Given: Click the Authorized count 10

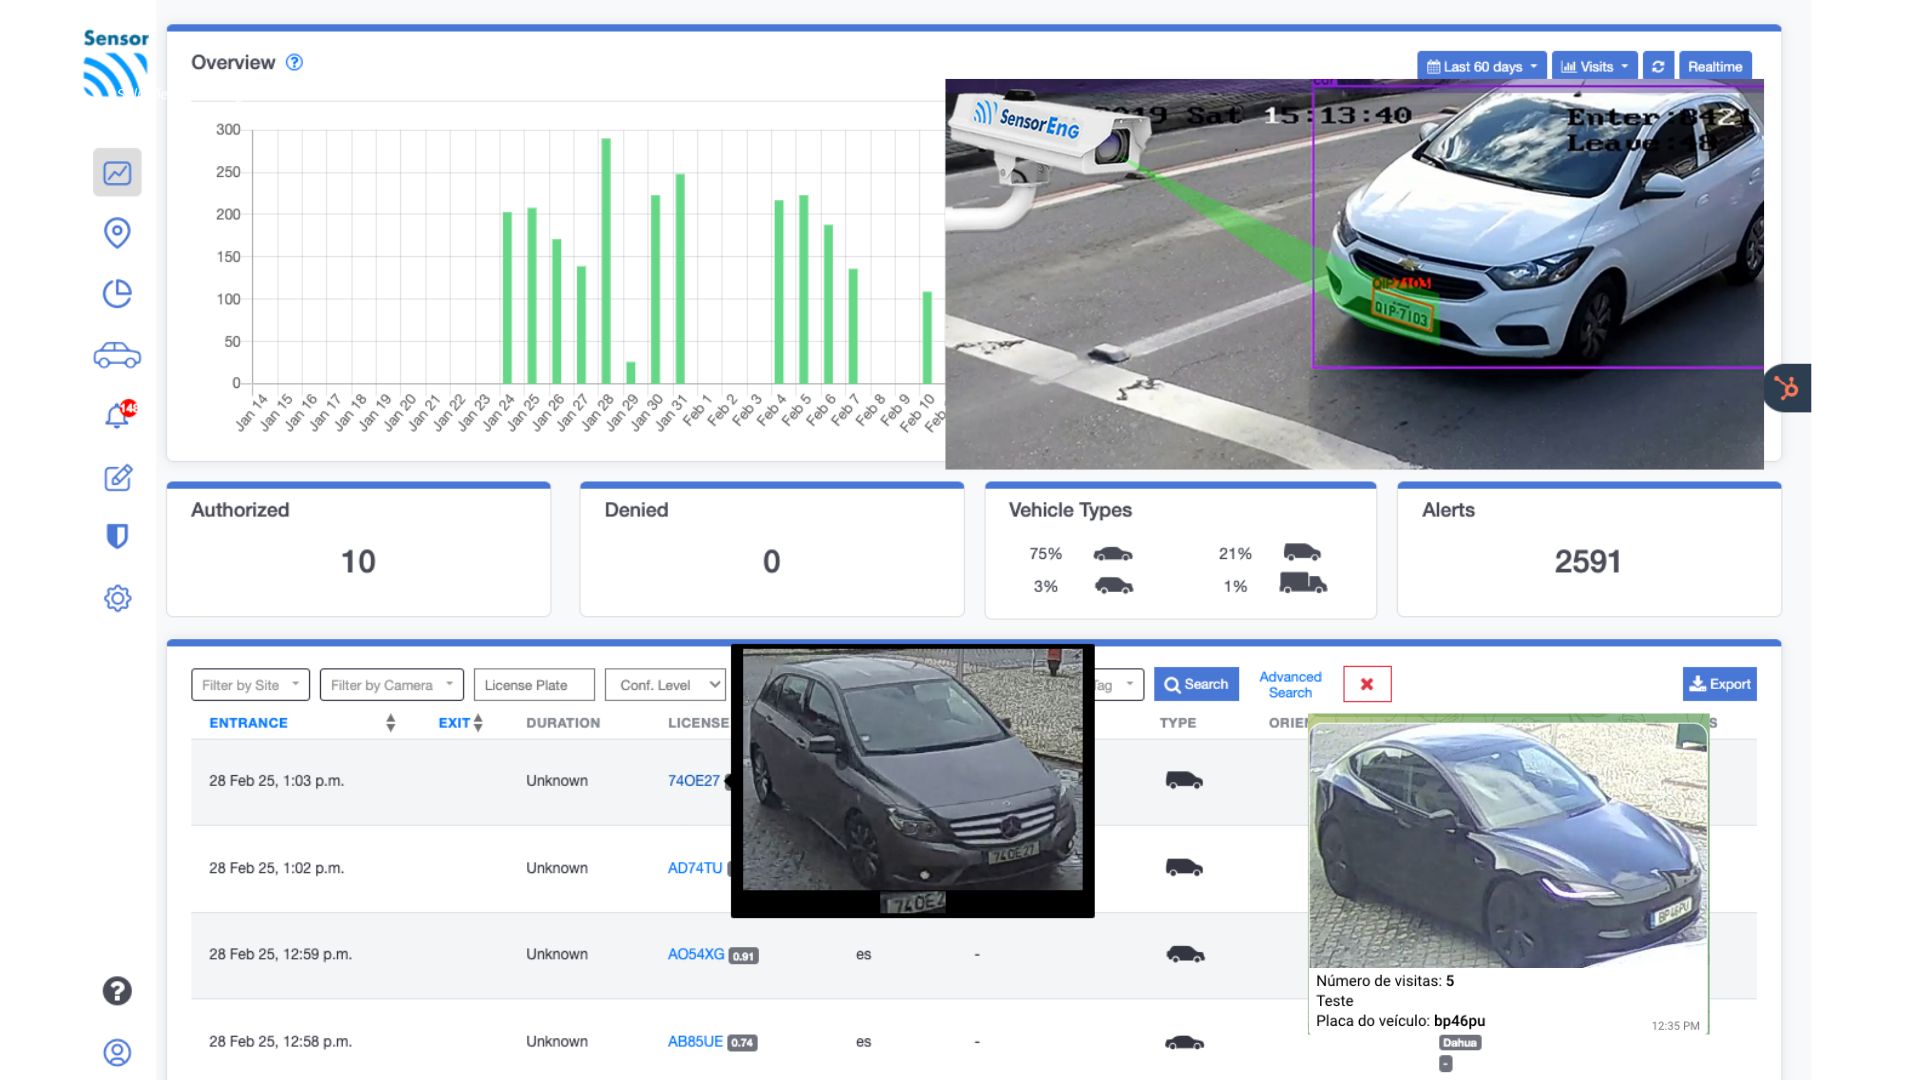Looking at the screenshot, I should tap(358, 562).
